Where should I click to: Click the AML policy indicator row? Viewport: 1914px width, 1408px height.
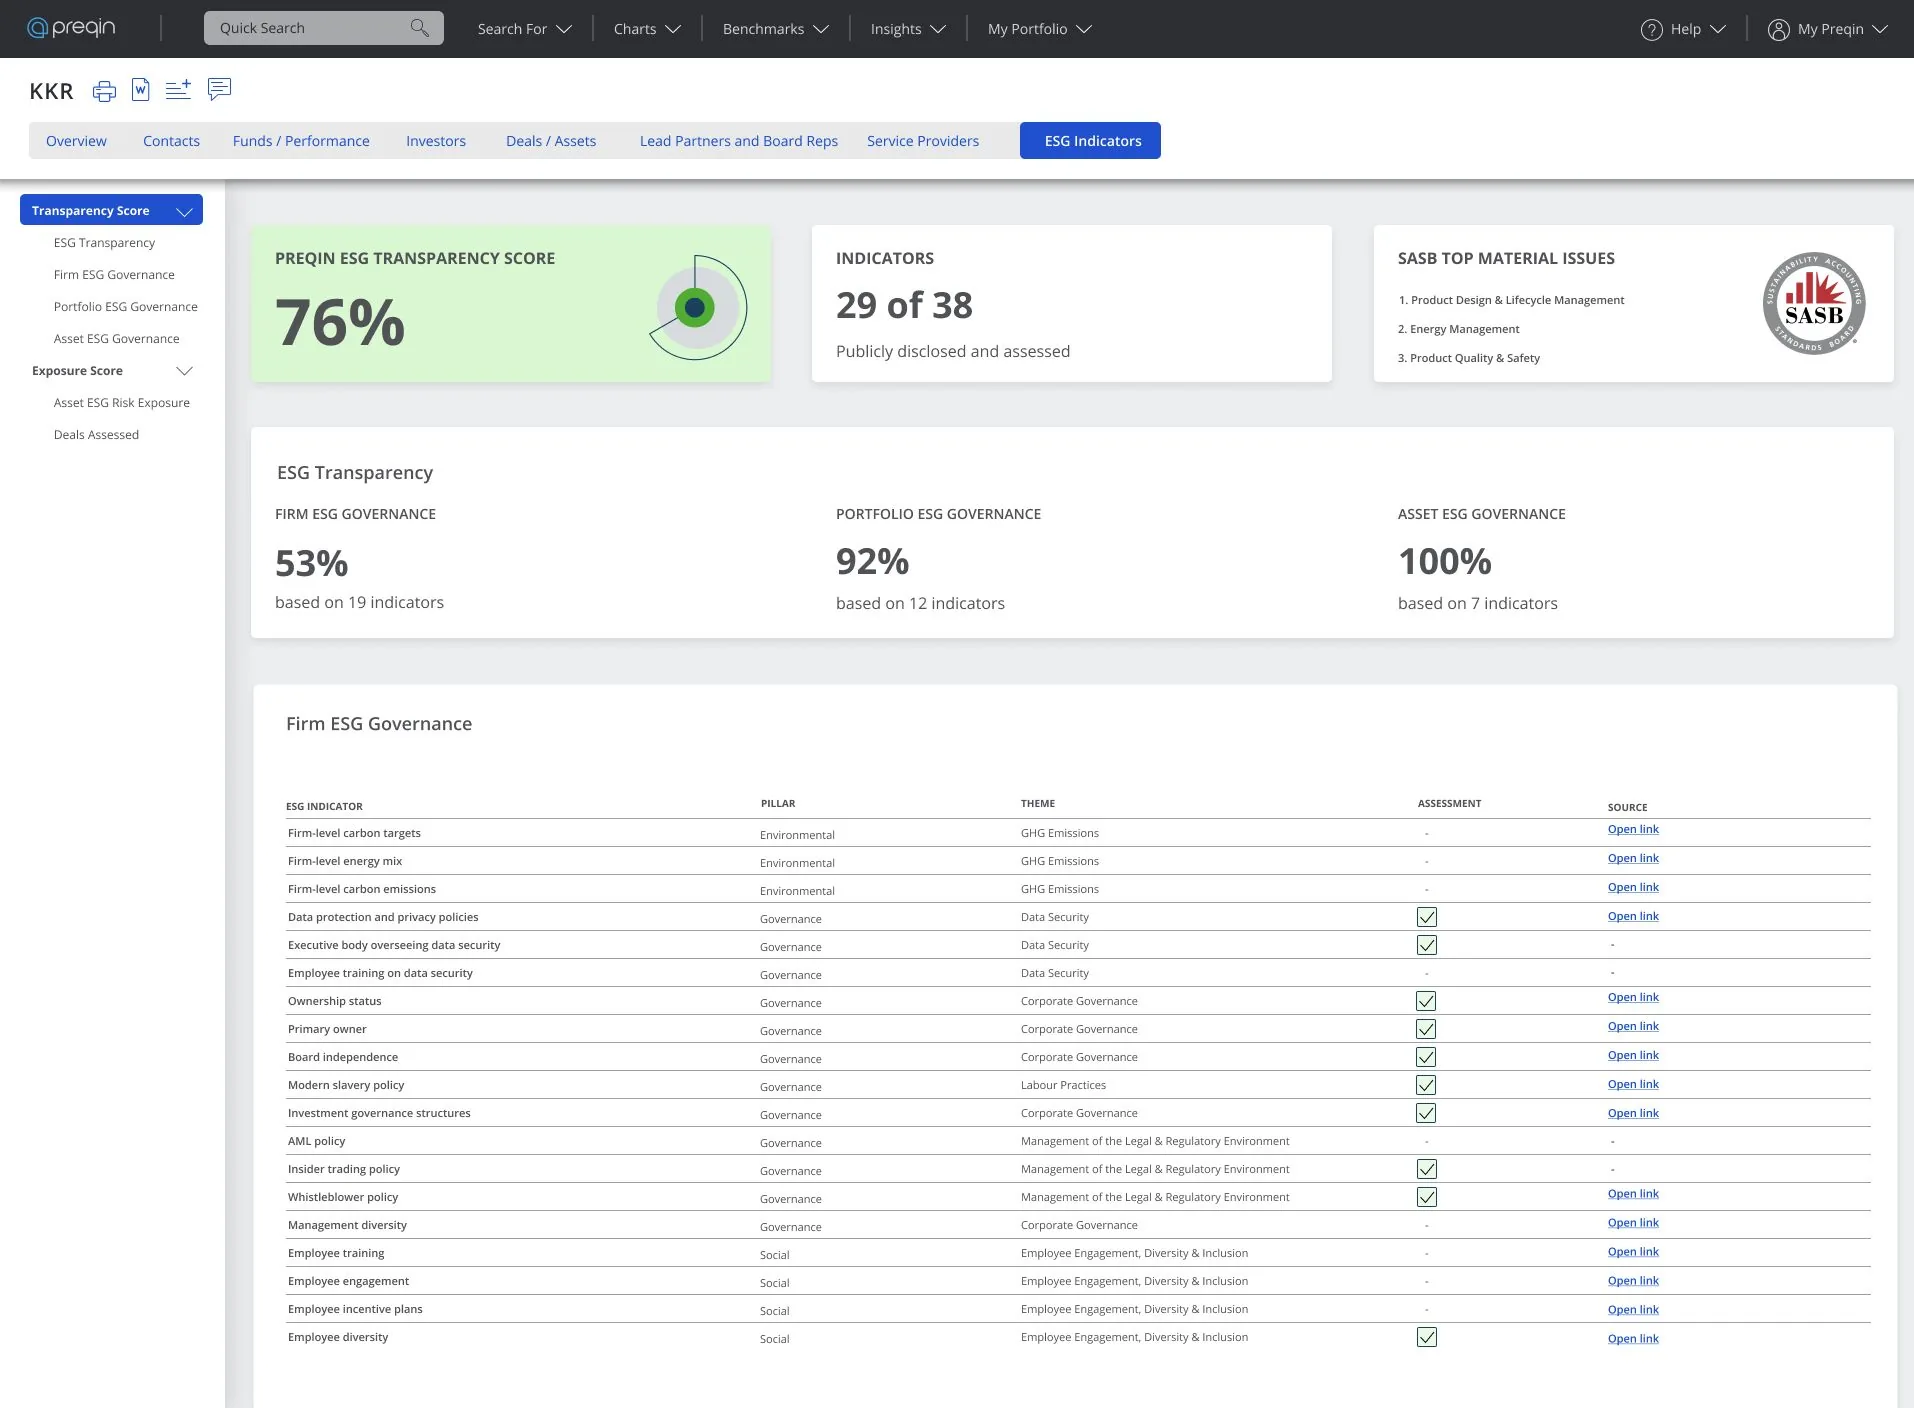1078,1141
